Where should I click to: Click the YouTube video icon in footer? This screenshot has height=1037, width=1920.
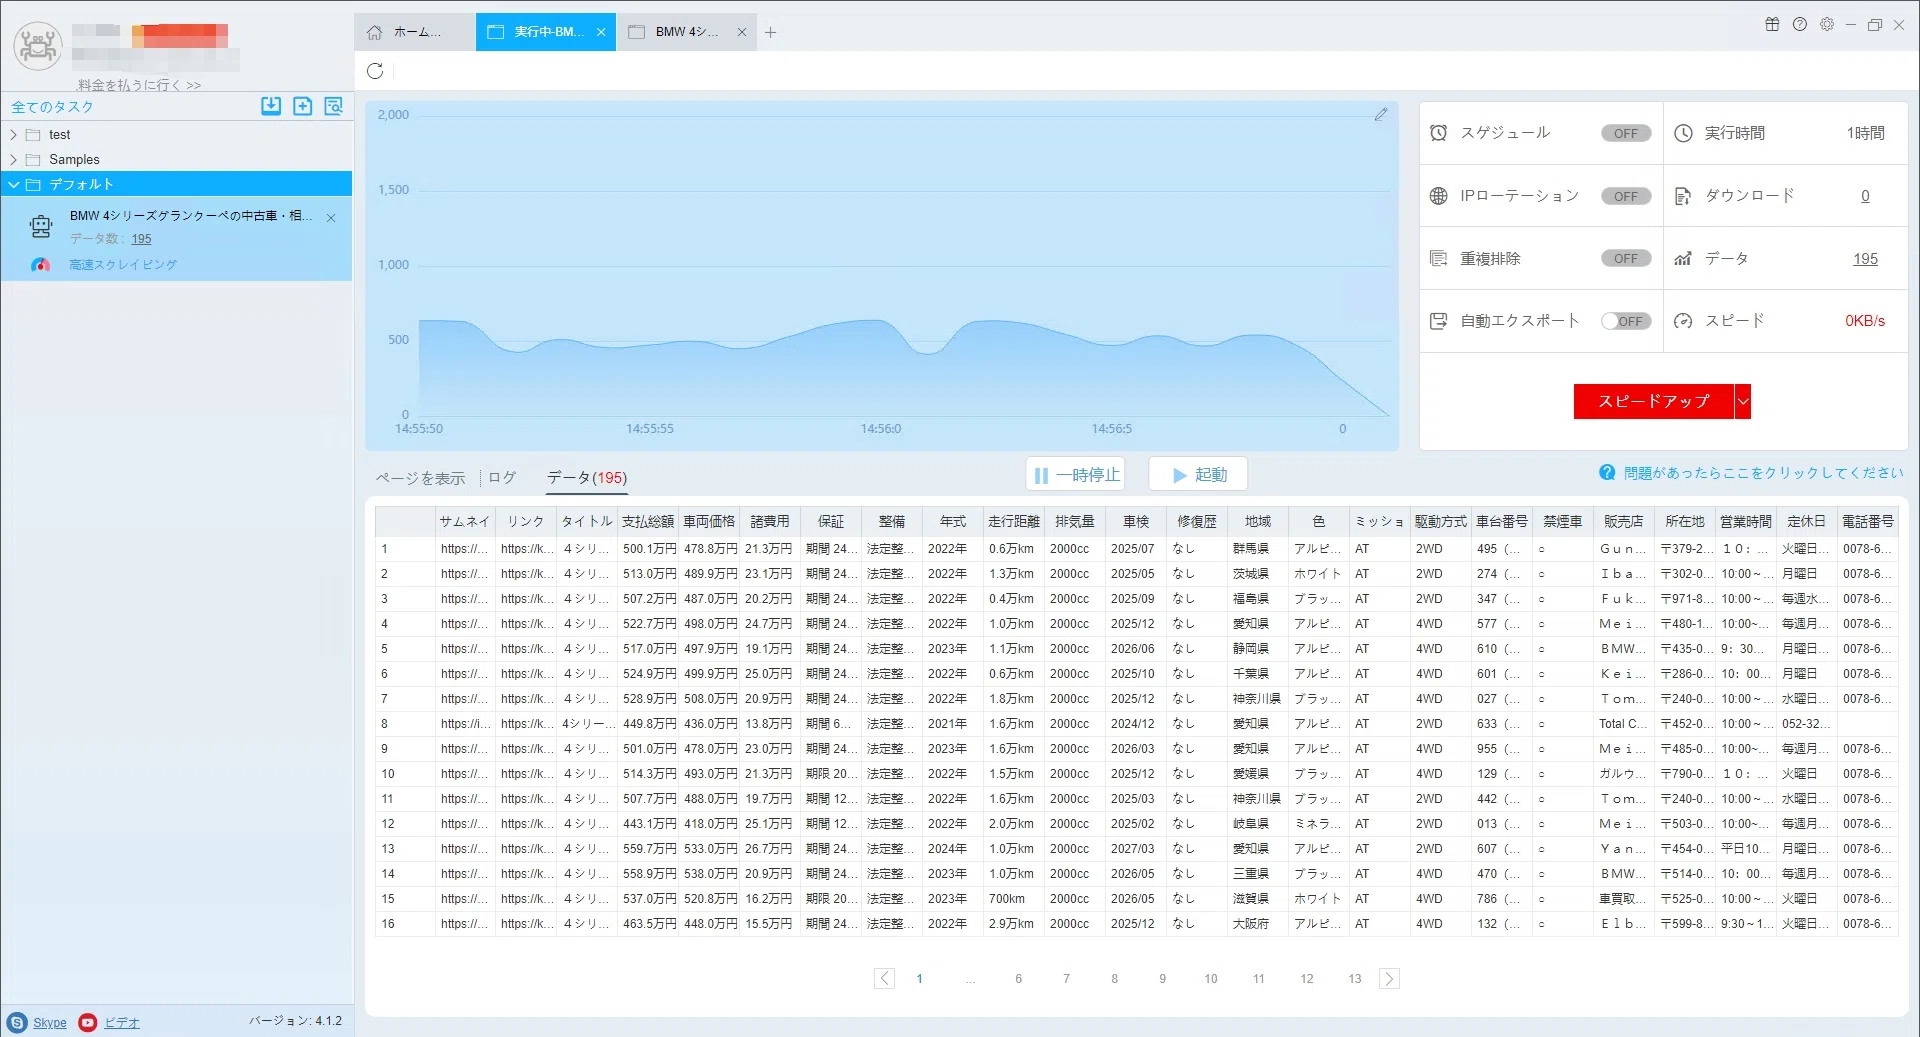tap(88, 1022)
